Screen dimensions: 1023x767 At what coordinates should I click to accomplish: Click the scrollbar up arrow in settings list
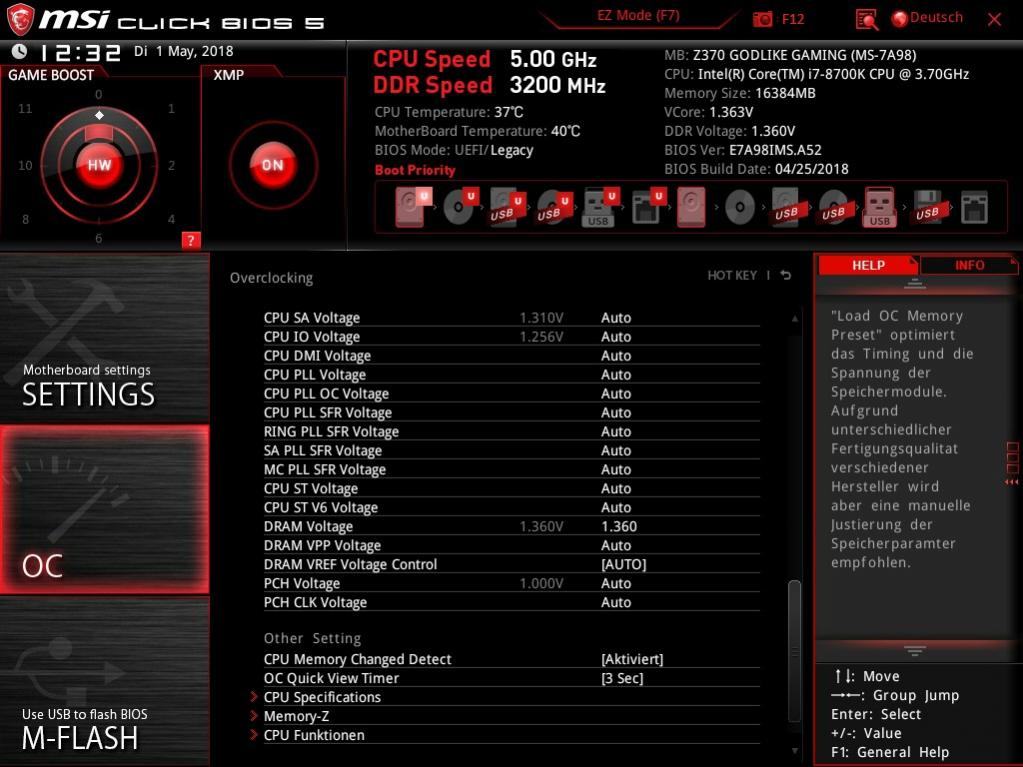click(x=795, y=319)
